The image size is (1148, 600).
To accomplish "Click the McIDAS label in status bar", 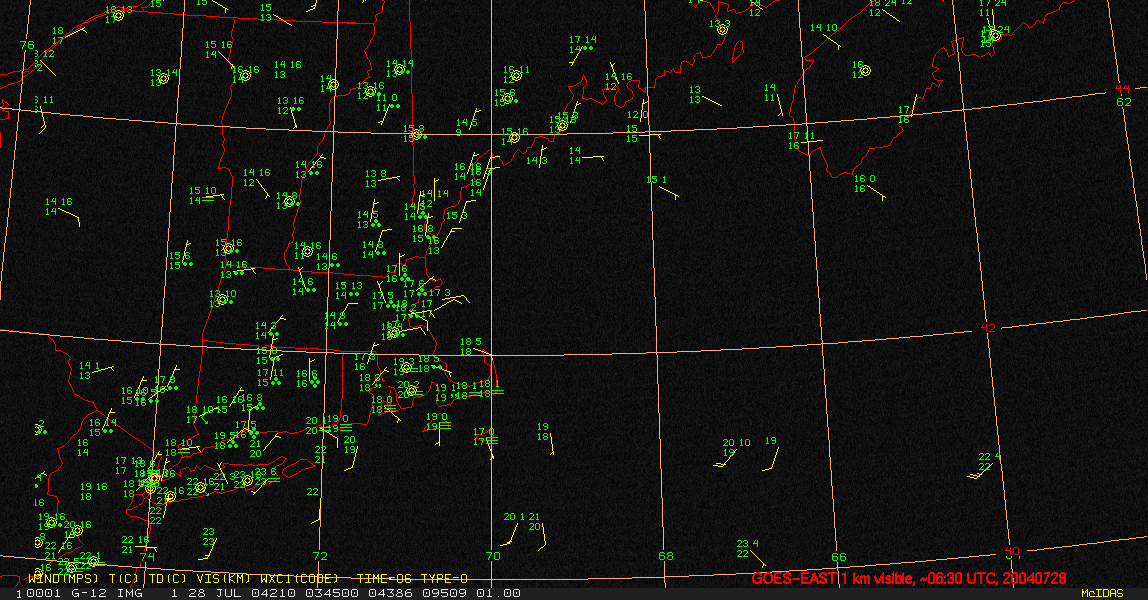I will [x=1102, y=593].
